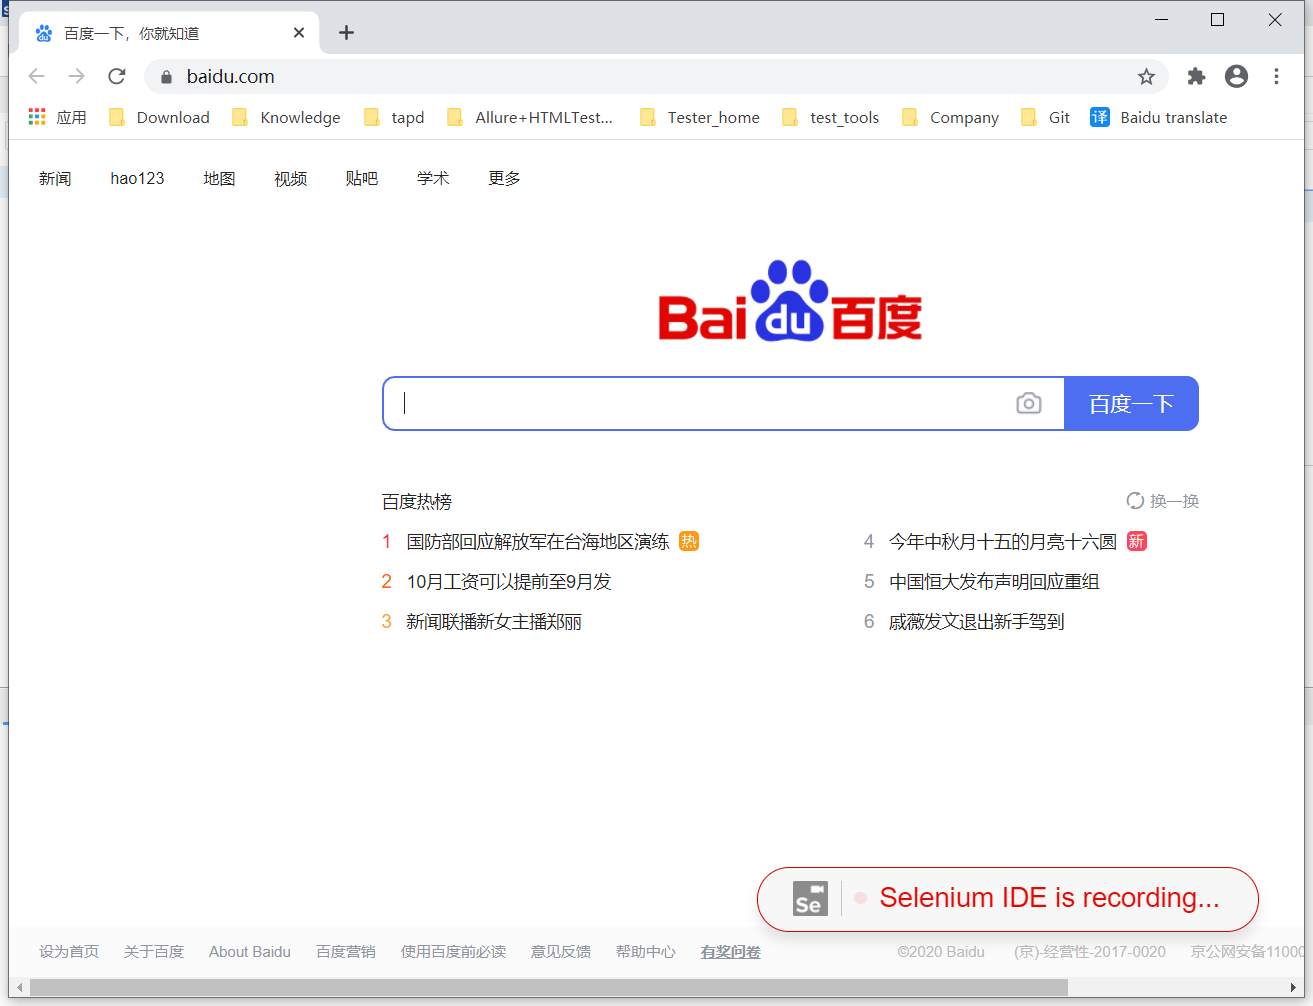
Task: Click the Selenium IDE is recording text
Action: 1049,898
